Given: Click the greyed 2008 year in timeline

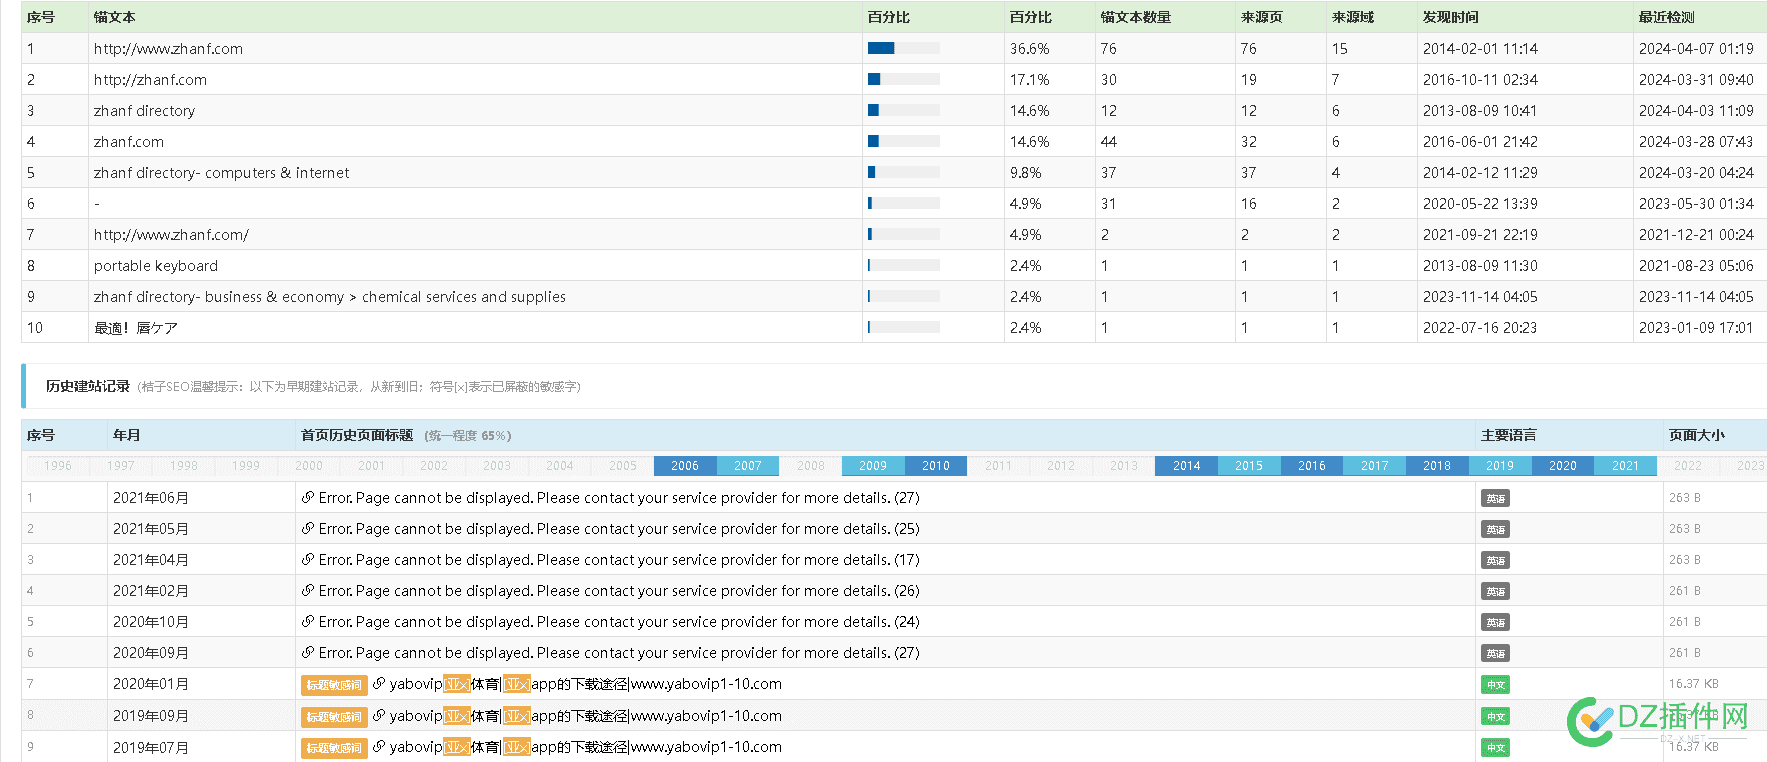Looking at the screenshot, I should 811,466.
